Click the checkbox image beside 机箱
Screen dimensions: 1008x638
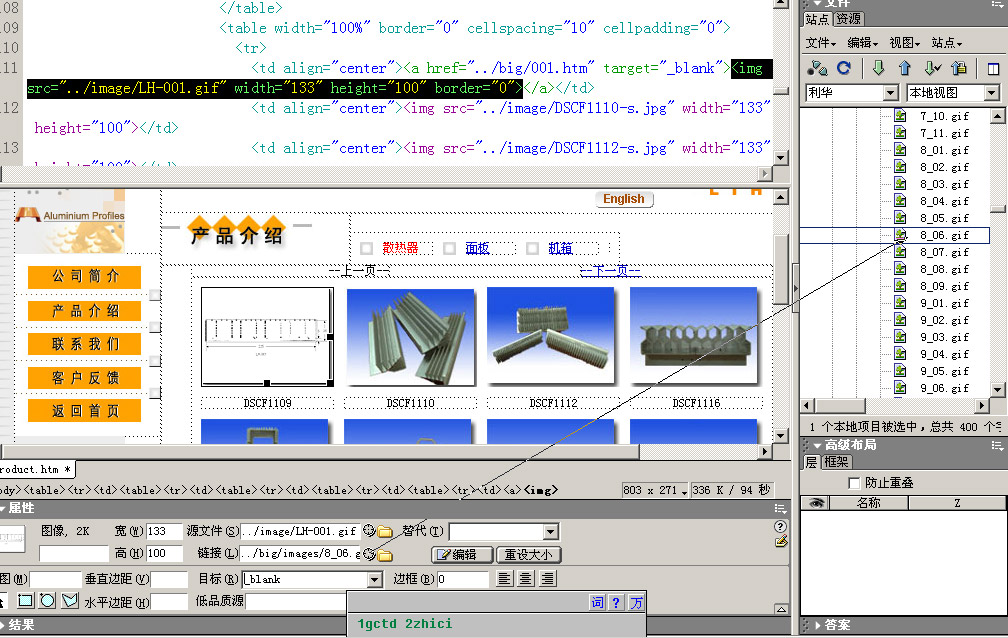533,248
